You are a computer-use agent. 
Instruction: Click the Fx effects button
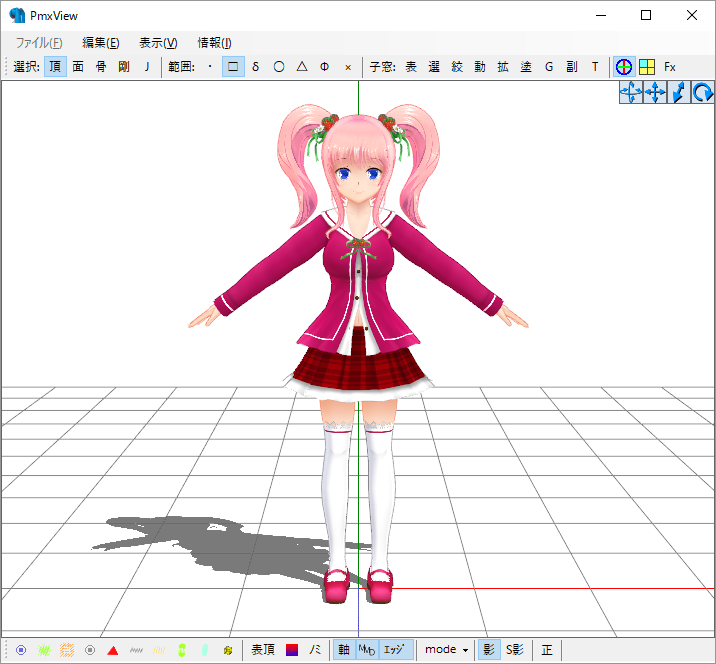click(670, 67)
